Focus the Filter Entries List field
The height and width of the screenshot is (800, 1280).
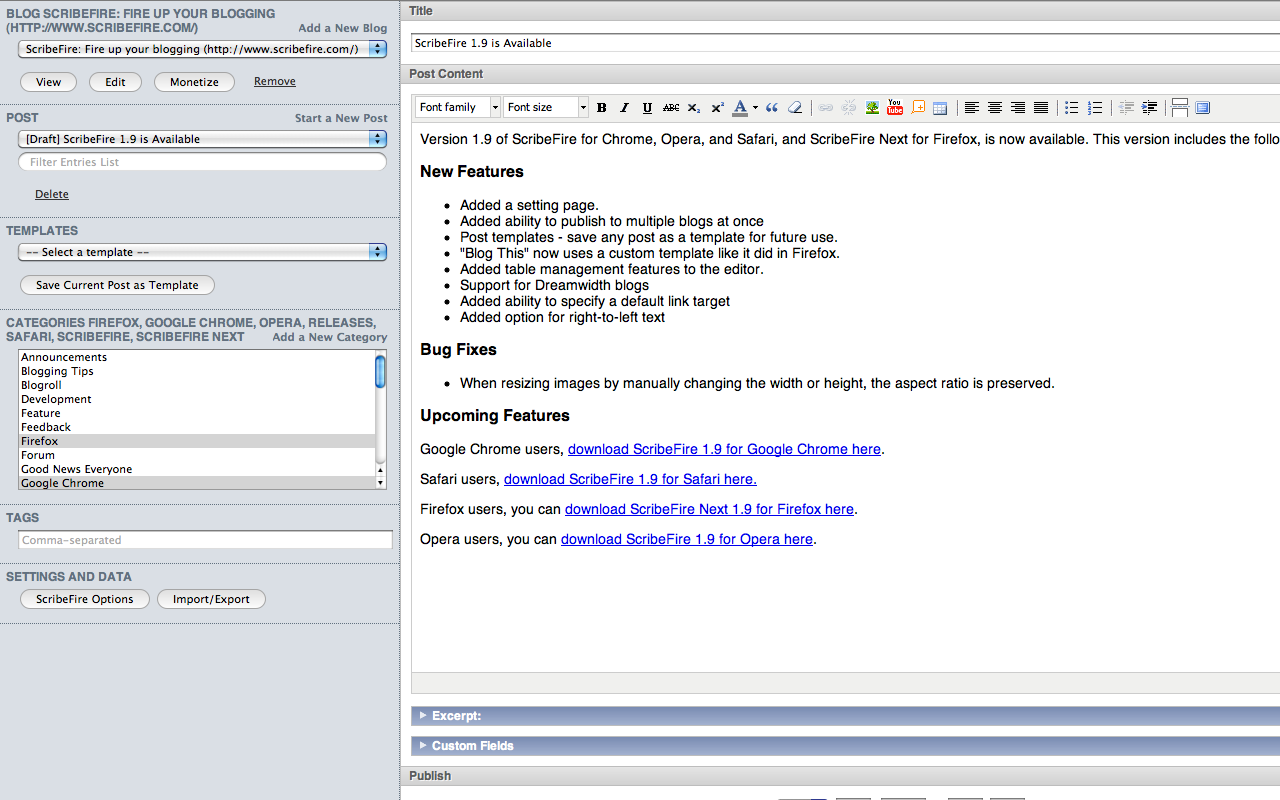click(203, 162)
